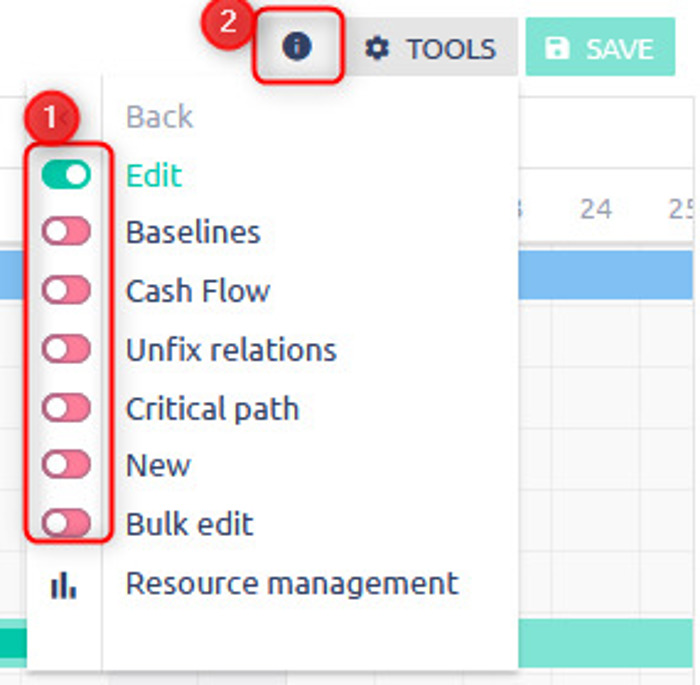This screenshot has width=700, height=685.
Task: Turn on the Cash Flow toggle
Action: (x=66, y=290)
